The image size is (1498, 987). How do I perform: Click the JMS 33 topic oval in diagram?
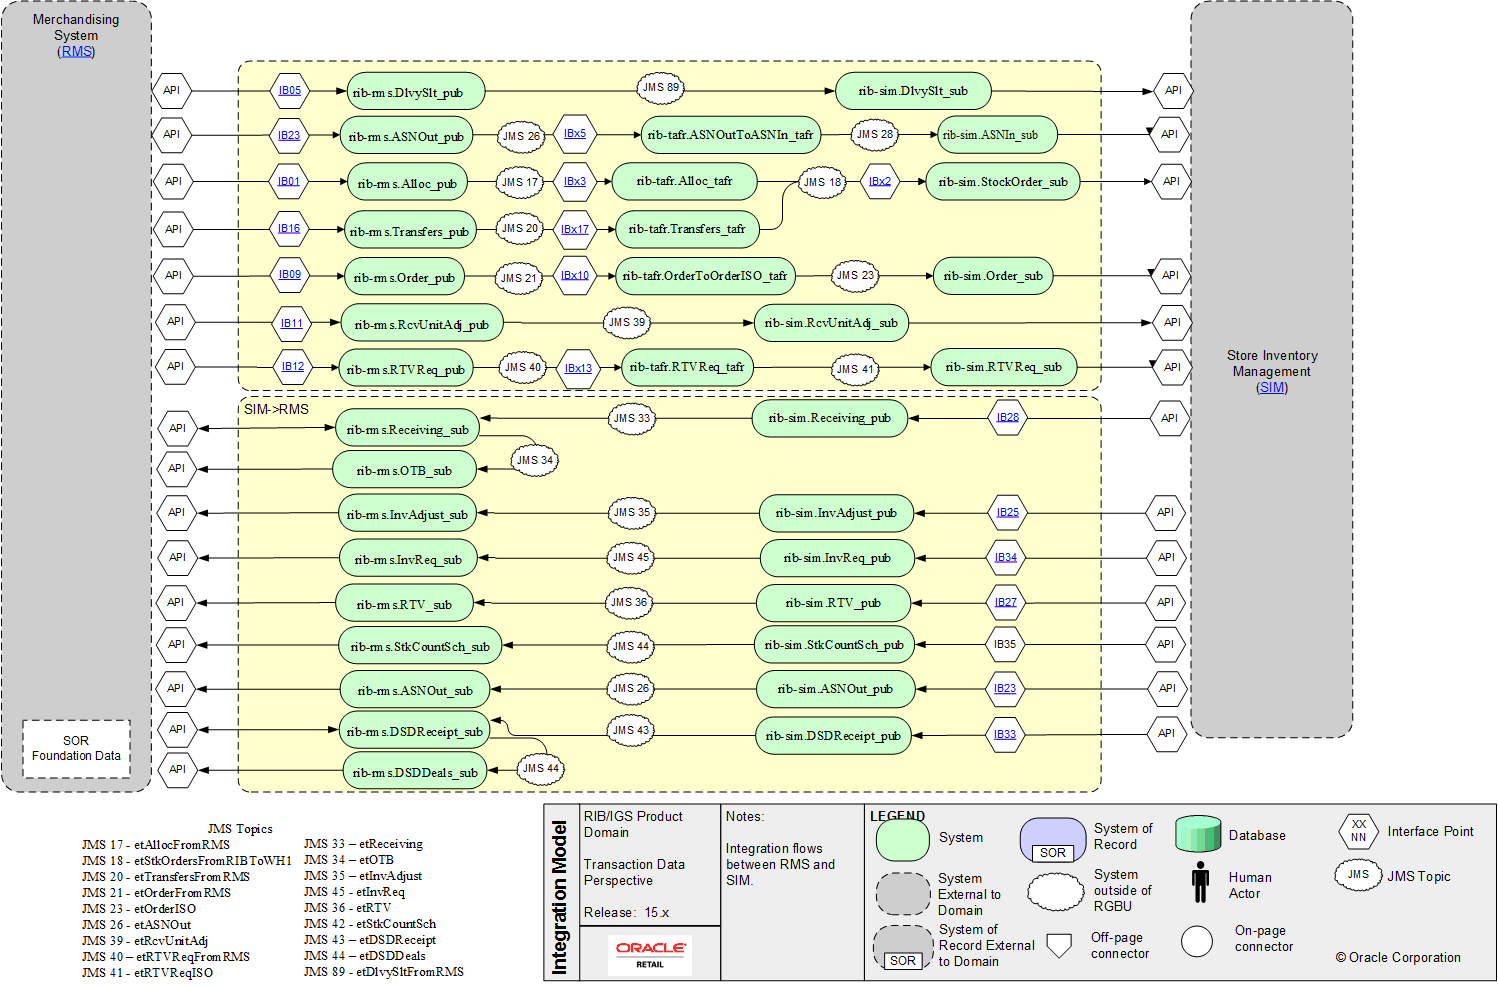click(632, 418)
